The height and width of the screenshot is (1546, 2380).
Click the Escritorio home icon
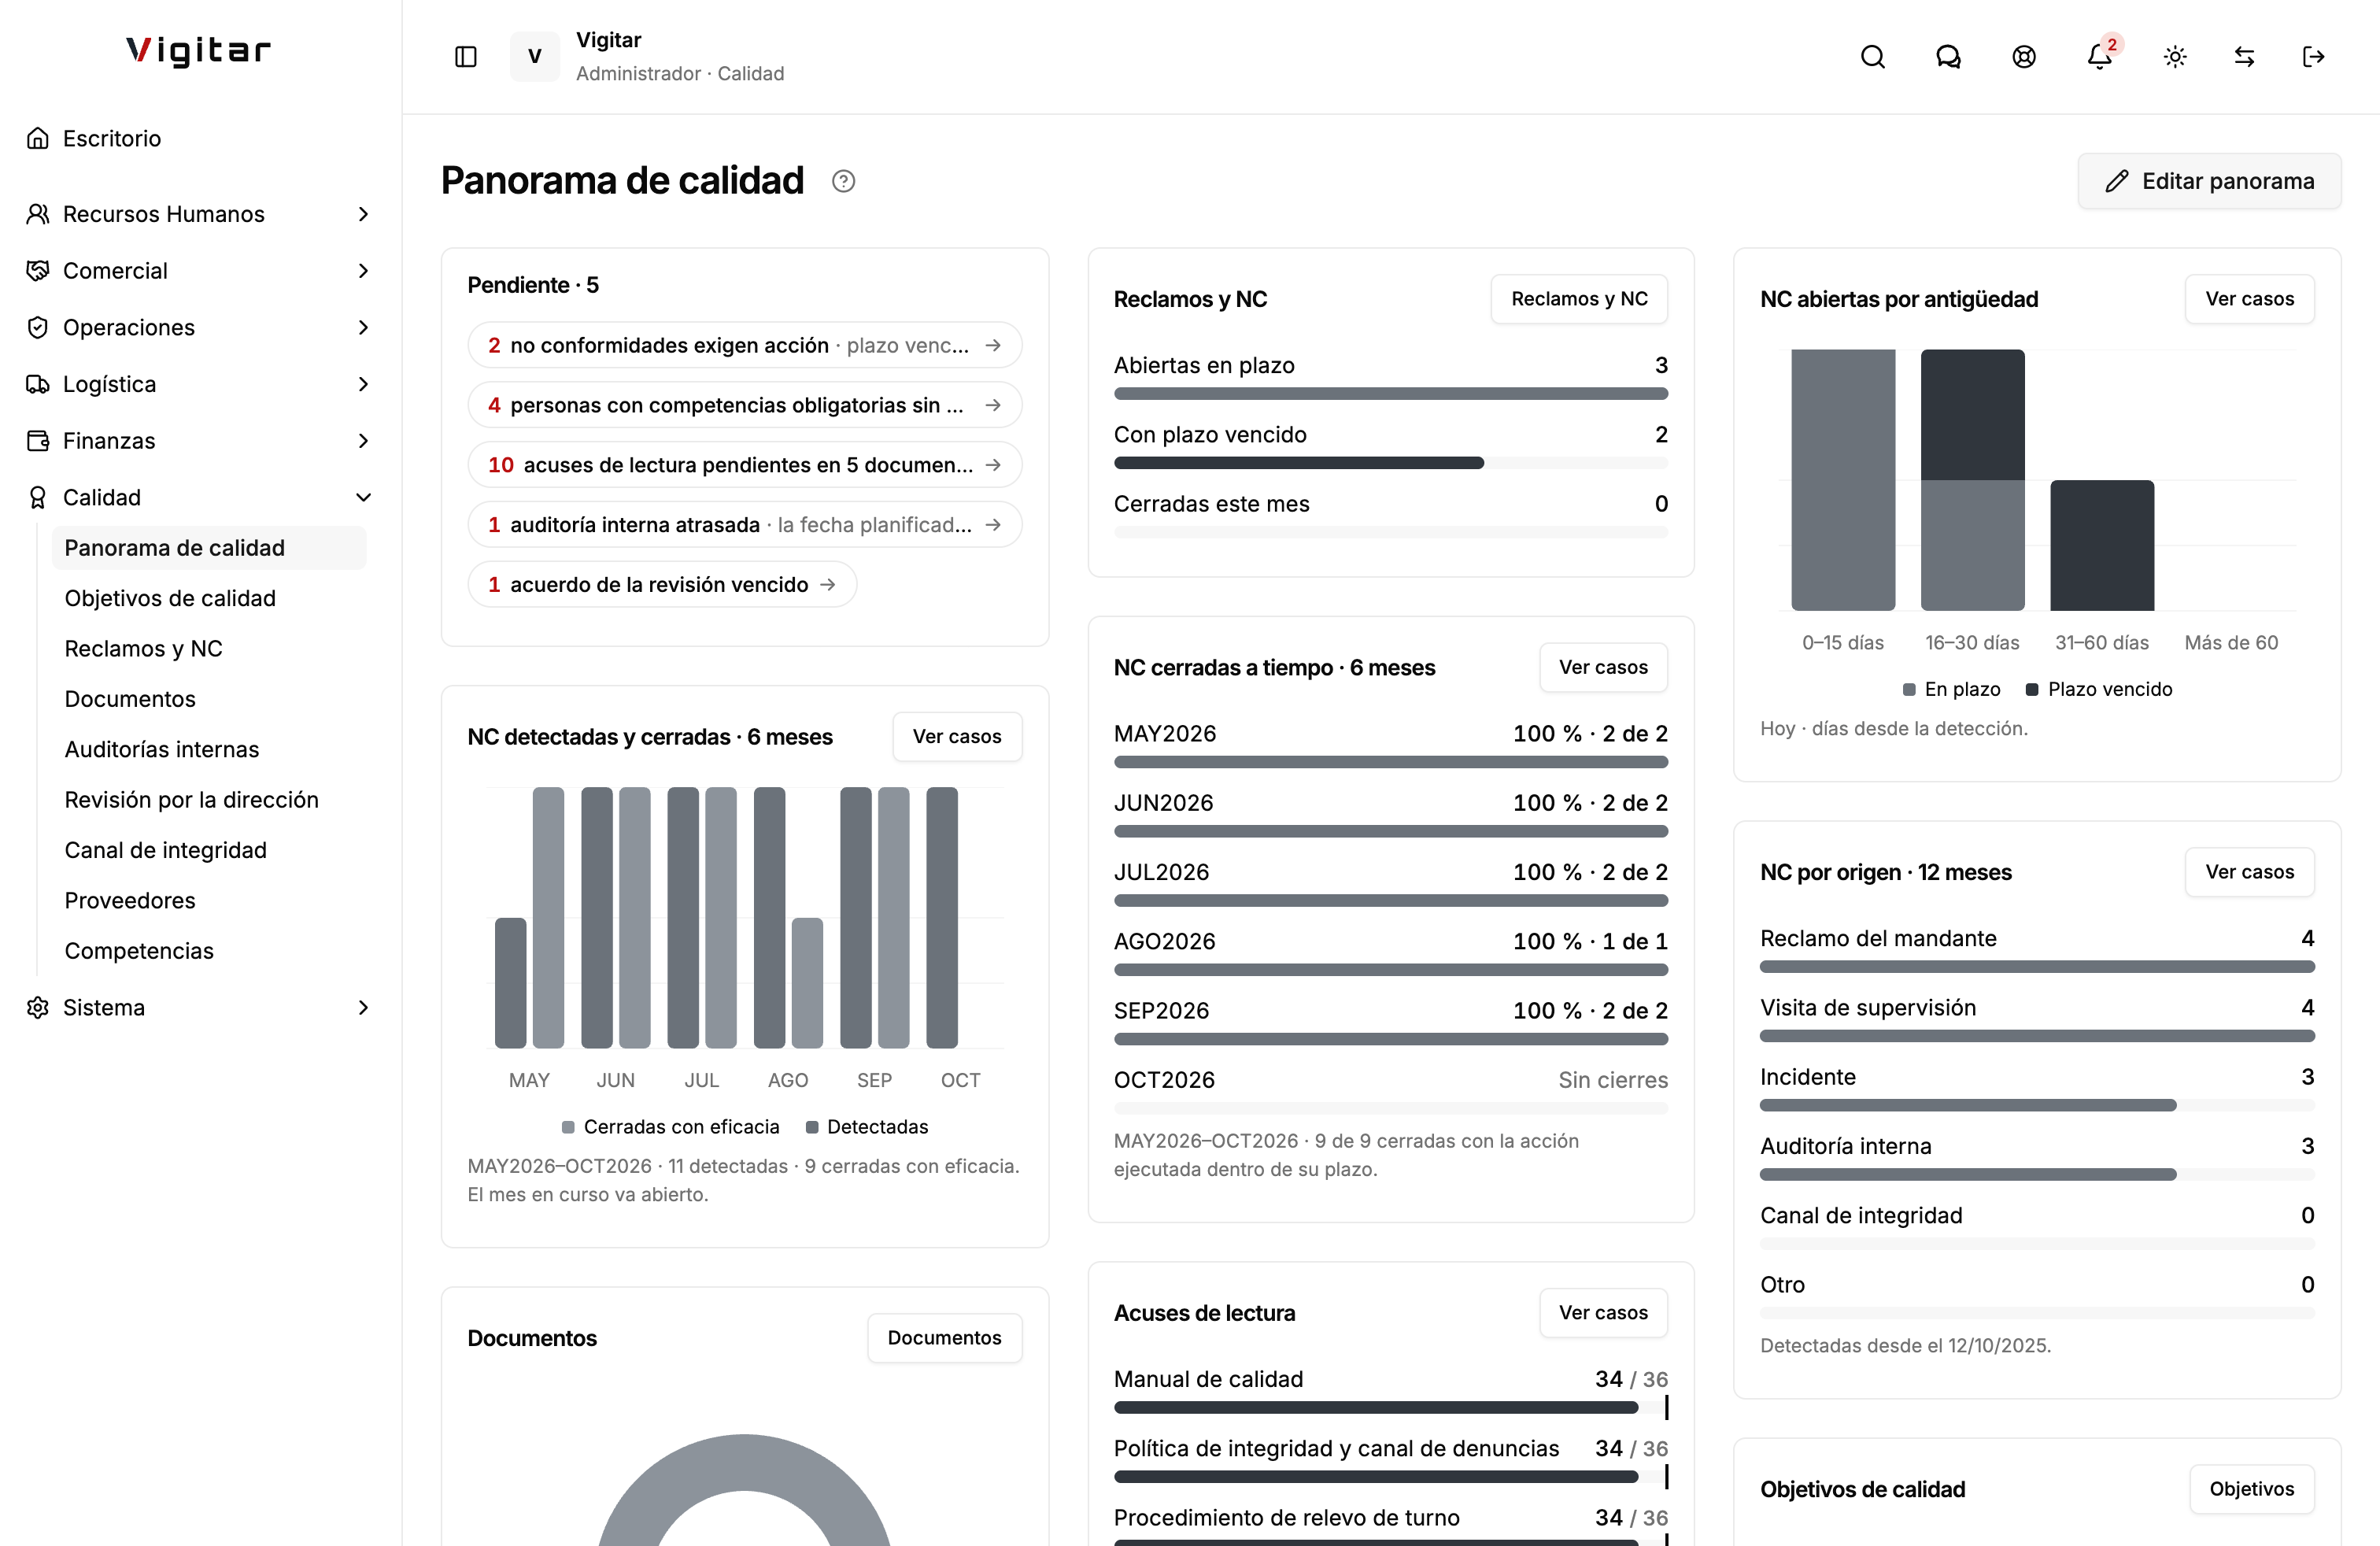pyautogui.click(x=38, y=138)
